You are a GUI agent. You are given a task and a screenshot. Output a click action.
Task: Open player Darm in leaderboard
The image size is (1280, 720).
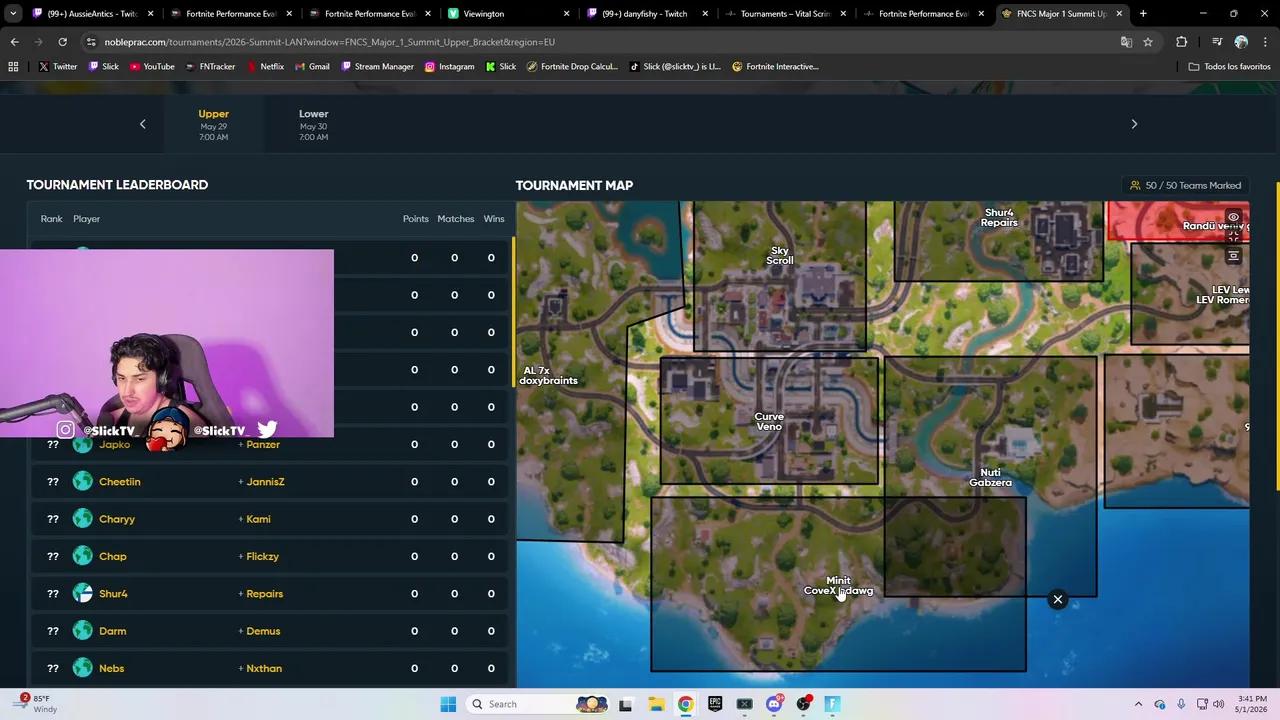[112, 631]
